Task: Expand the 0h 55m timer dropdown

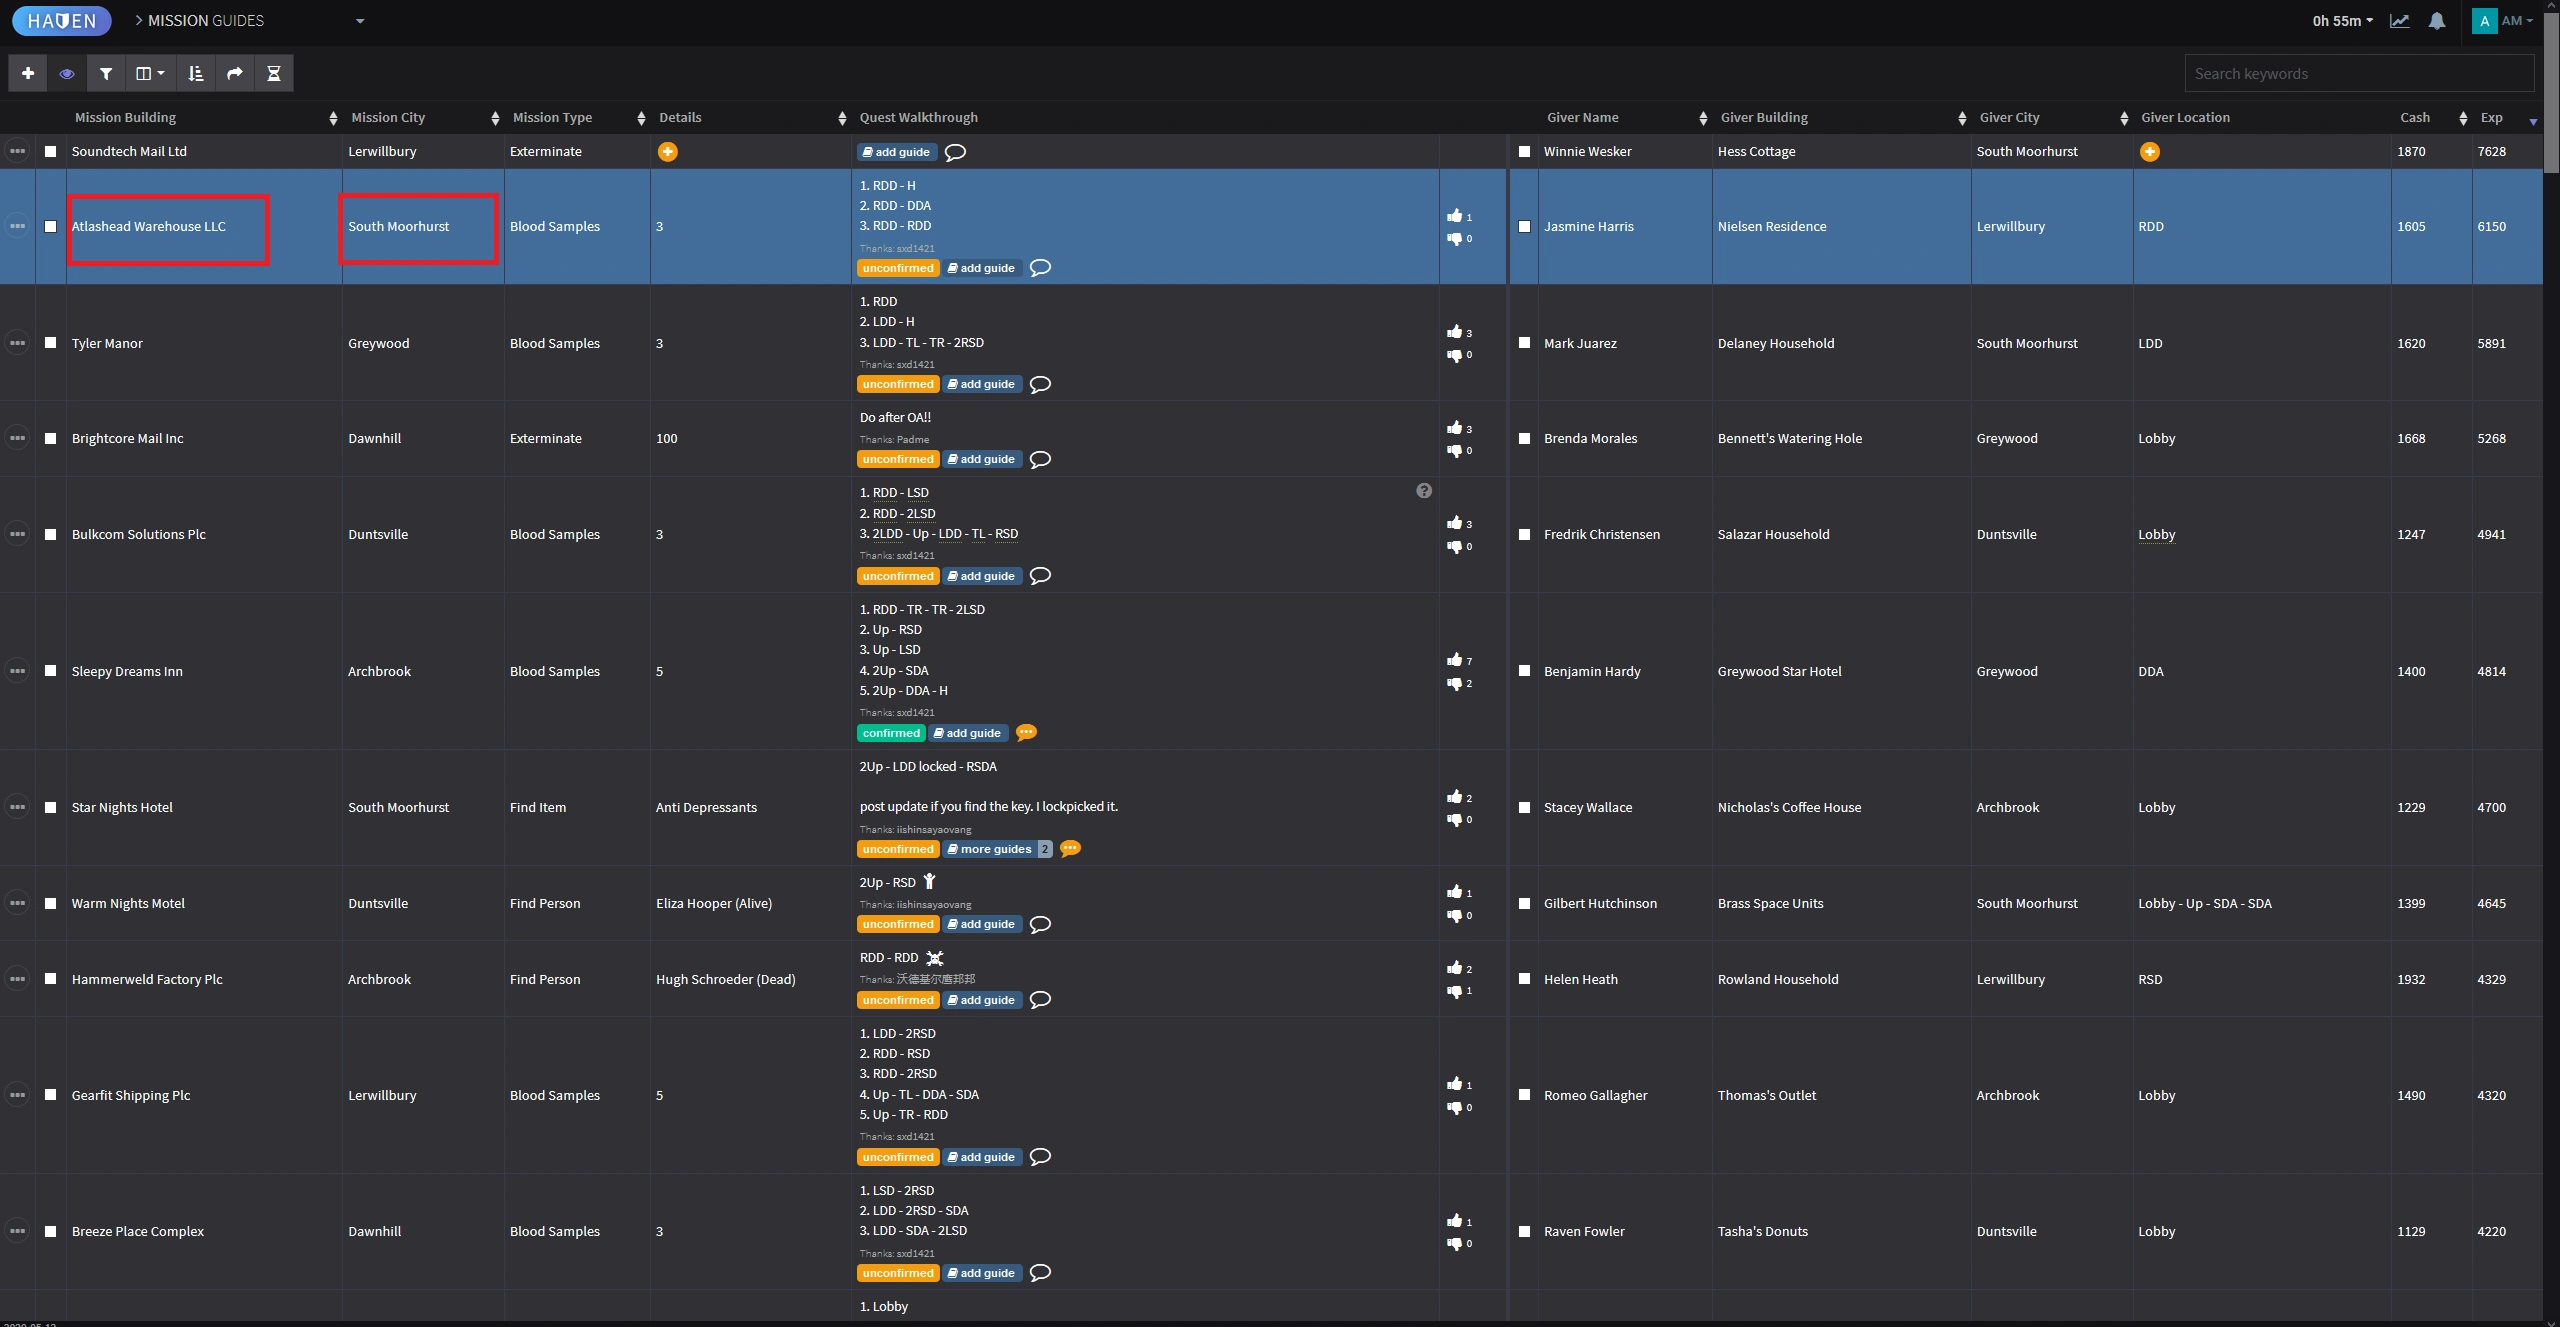Action: coord(2342,21)
